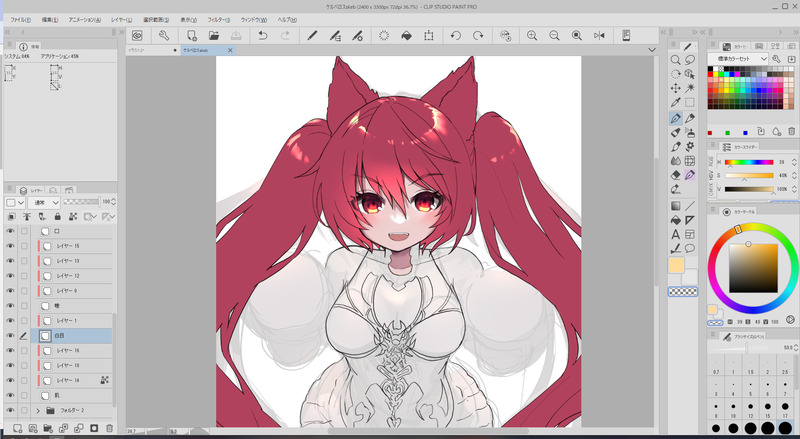Hide layer レイヤー 1 with eye icon

pos(10,321)
